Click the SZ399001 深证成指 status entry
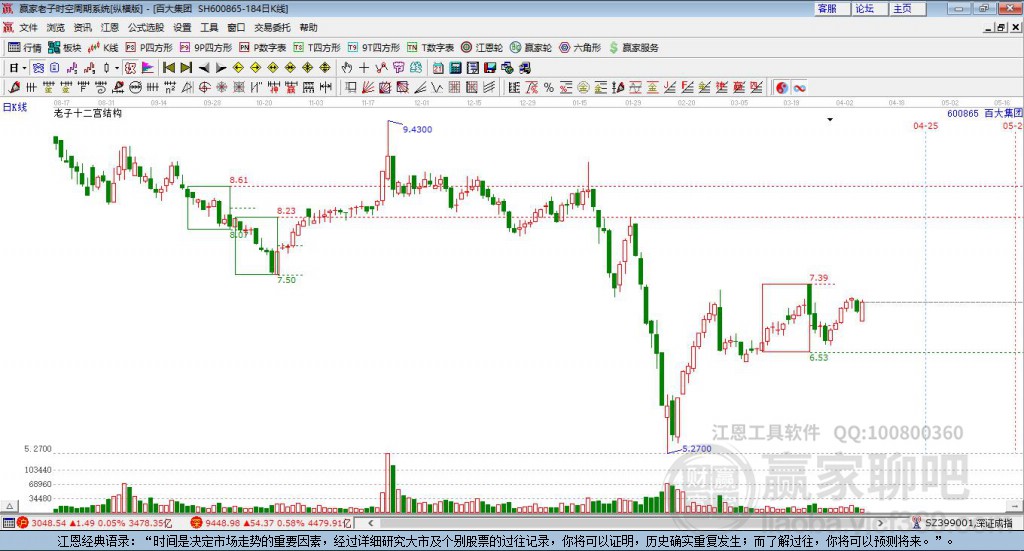1024x551 pixels. pyautogui.click(x=968, y=523)
